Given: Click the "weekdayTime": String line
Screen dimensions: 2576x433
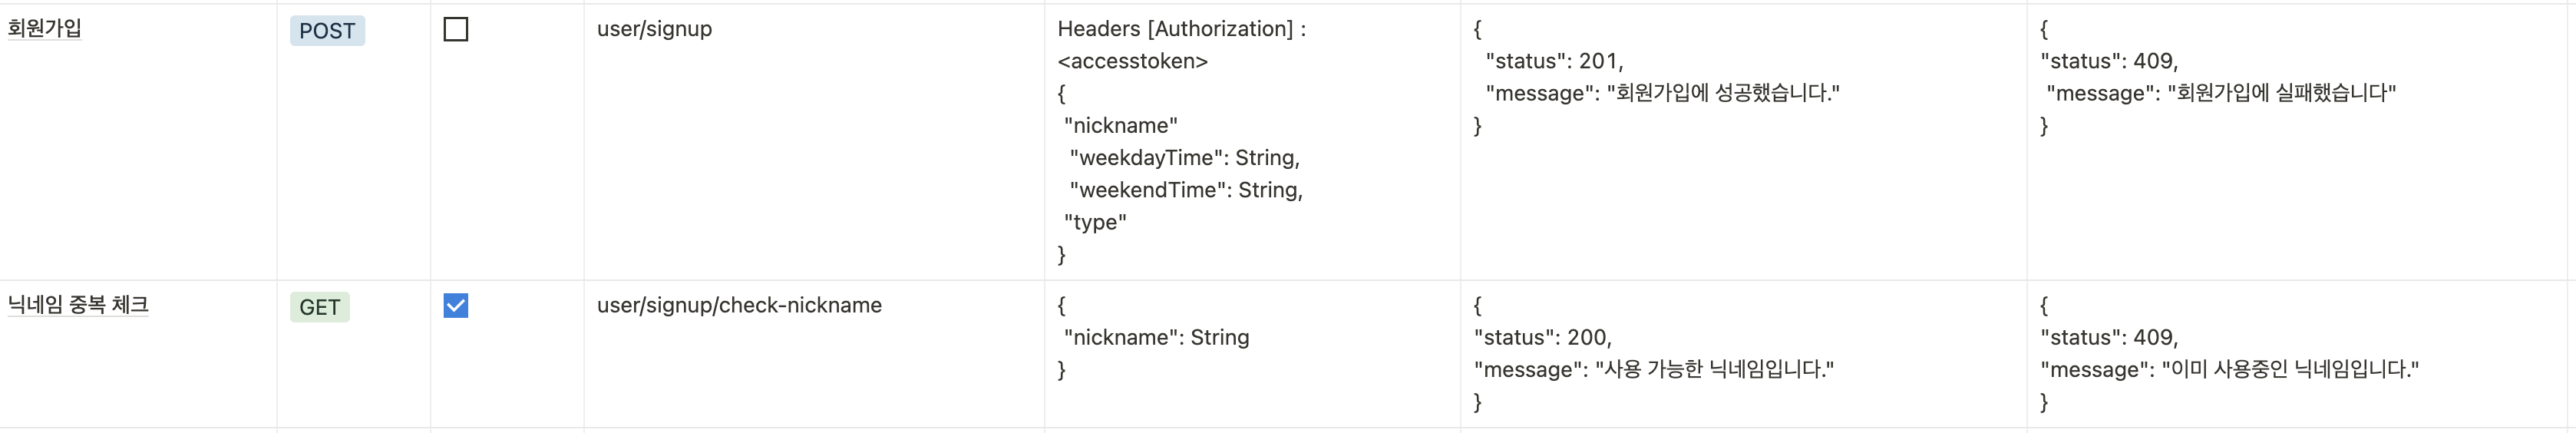Looking at the screenshot, I should 1184,158.
